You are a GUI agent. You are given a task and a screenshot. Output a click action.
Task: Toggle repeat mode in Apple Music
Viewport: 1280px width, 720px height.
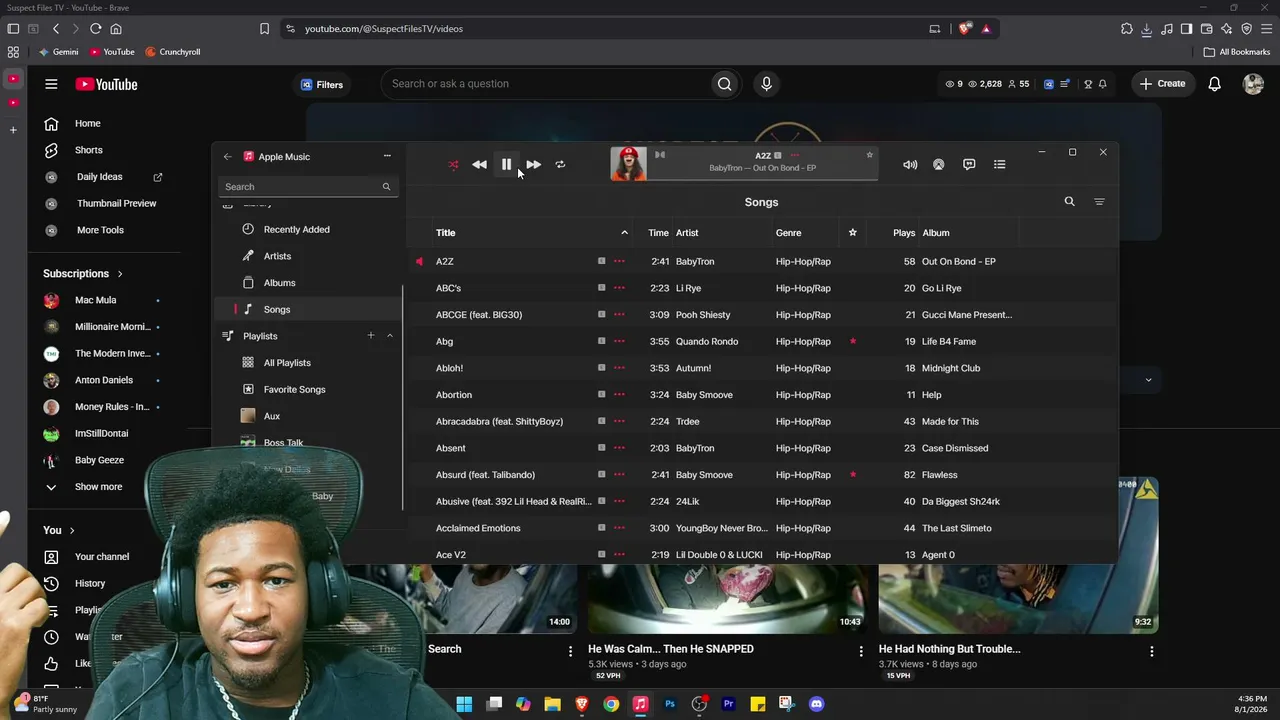[560, 165]
